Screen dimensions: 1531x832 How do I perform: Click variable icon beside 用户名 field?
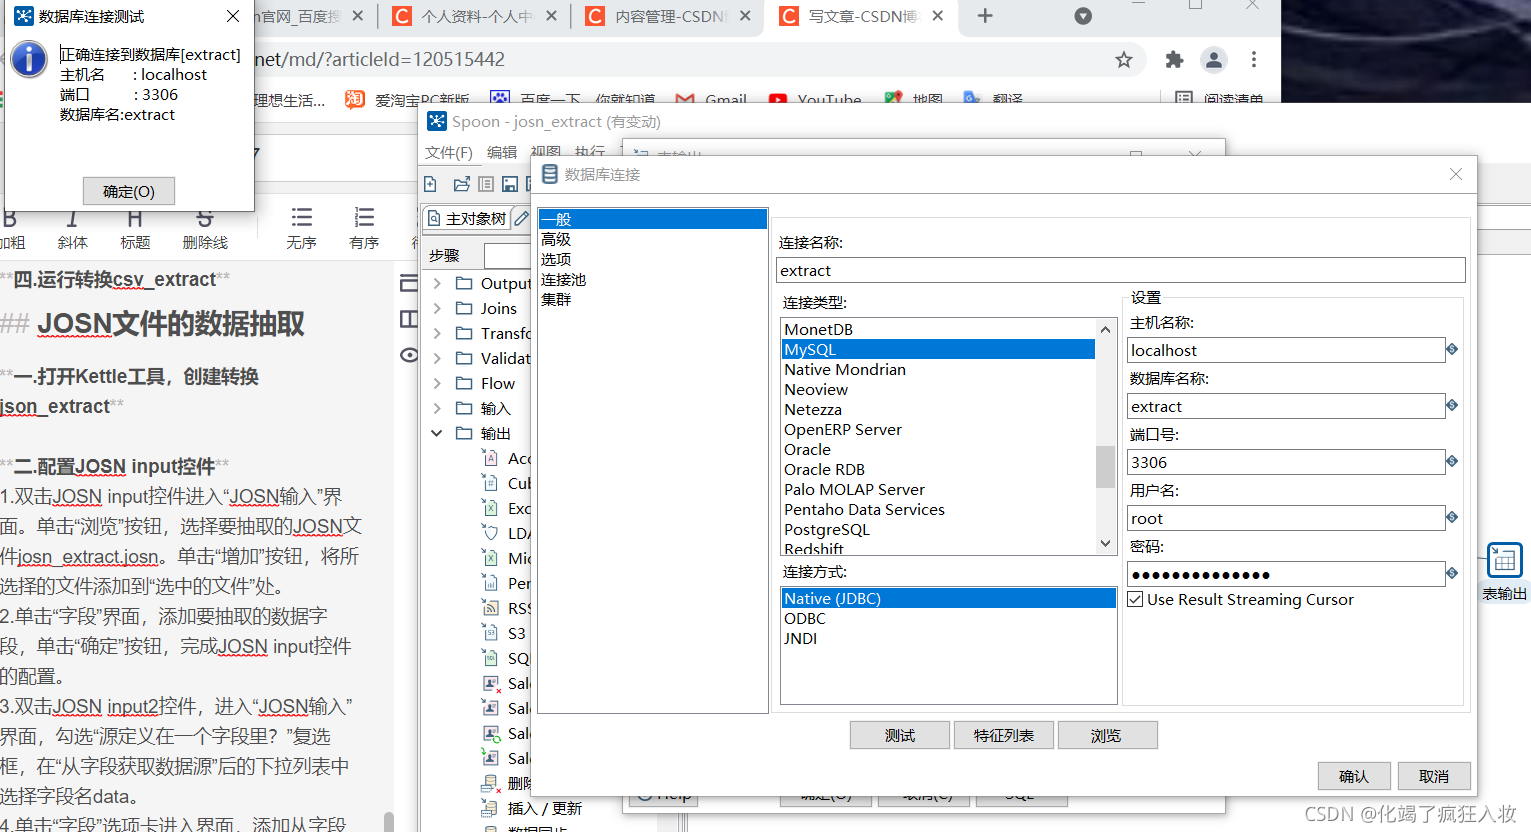(1452, 517)
